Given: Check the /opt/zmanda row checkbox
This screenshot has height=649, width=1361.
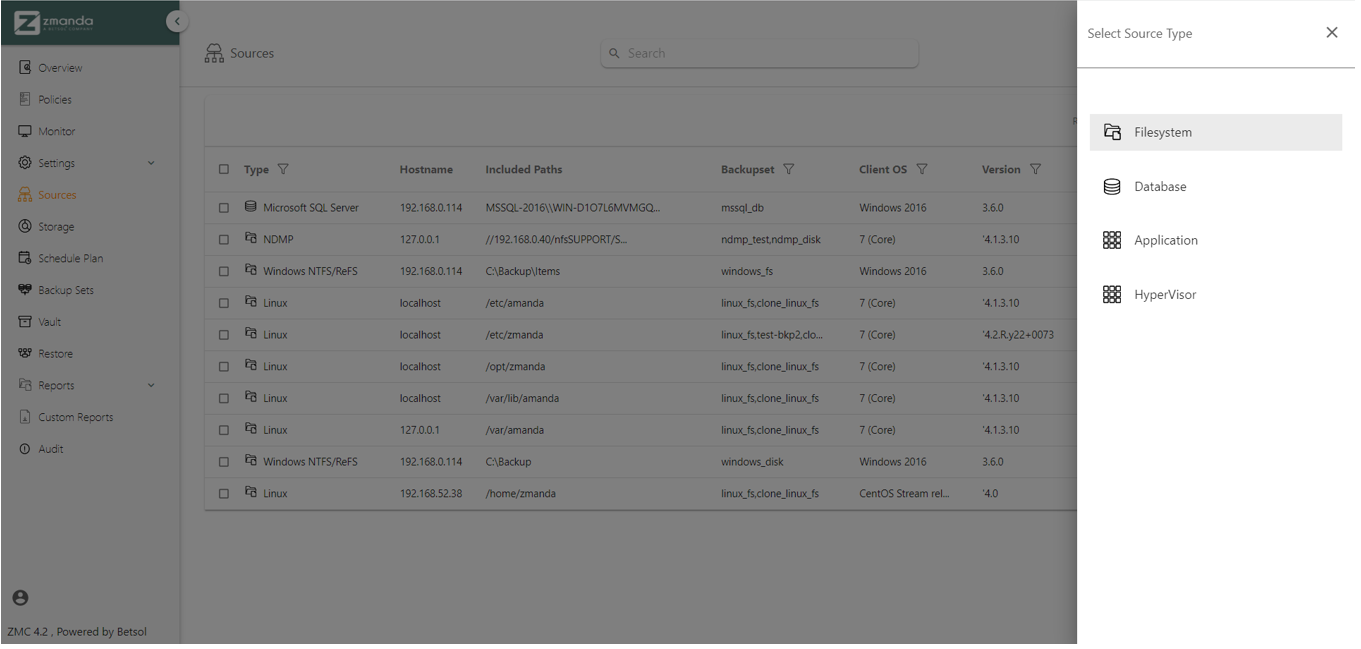Looking at the screenshot, I should (224, 367).
